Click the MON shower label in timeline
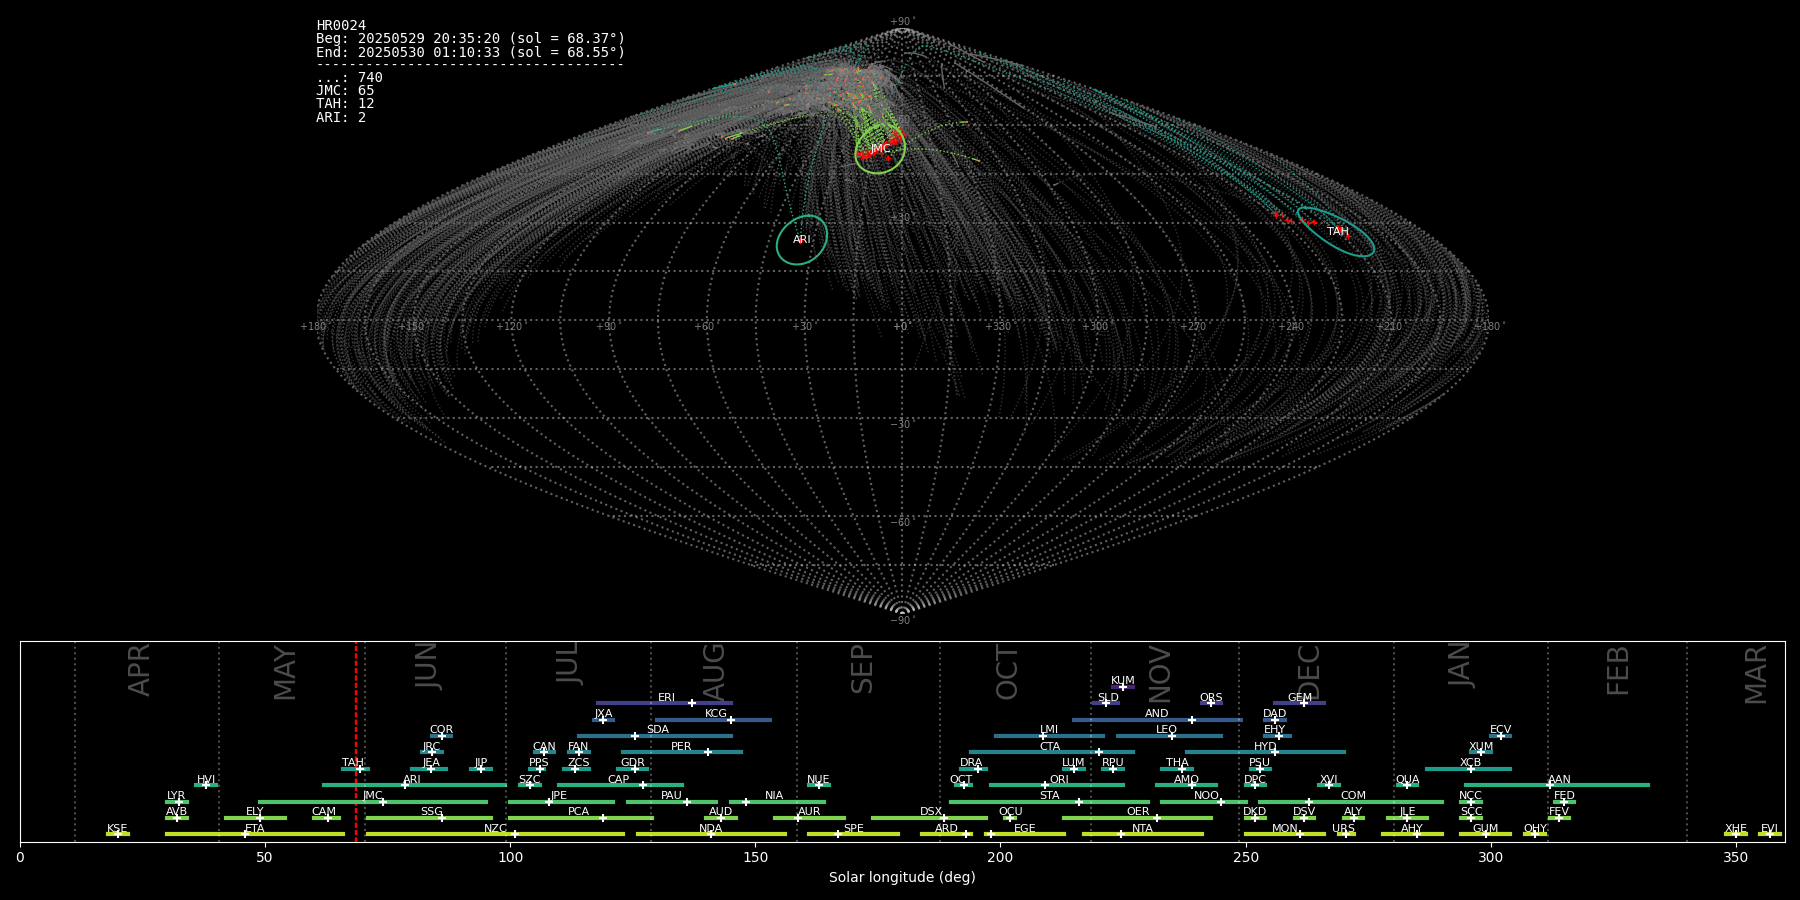 tap(1284, 829)
